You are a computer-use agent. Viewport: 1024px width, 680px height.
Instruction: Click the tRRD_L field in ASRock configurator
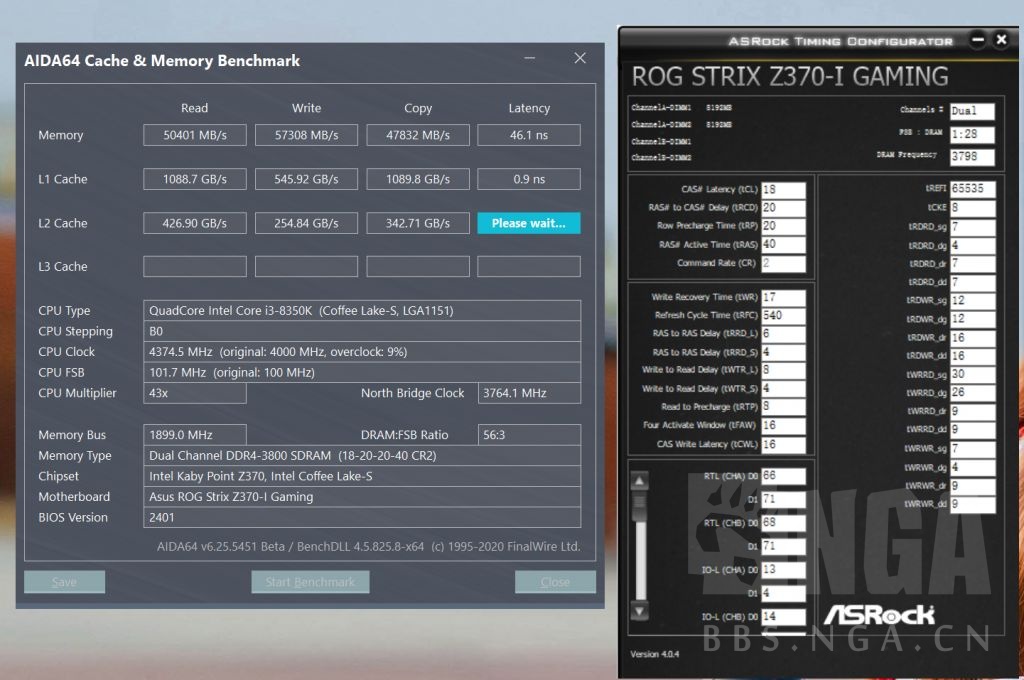click(784, 334)
